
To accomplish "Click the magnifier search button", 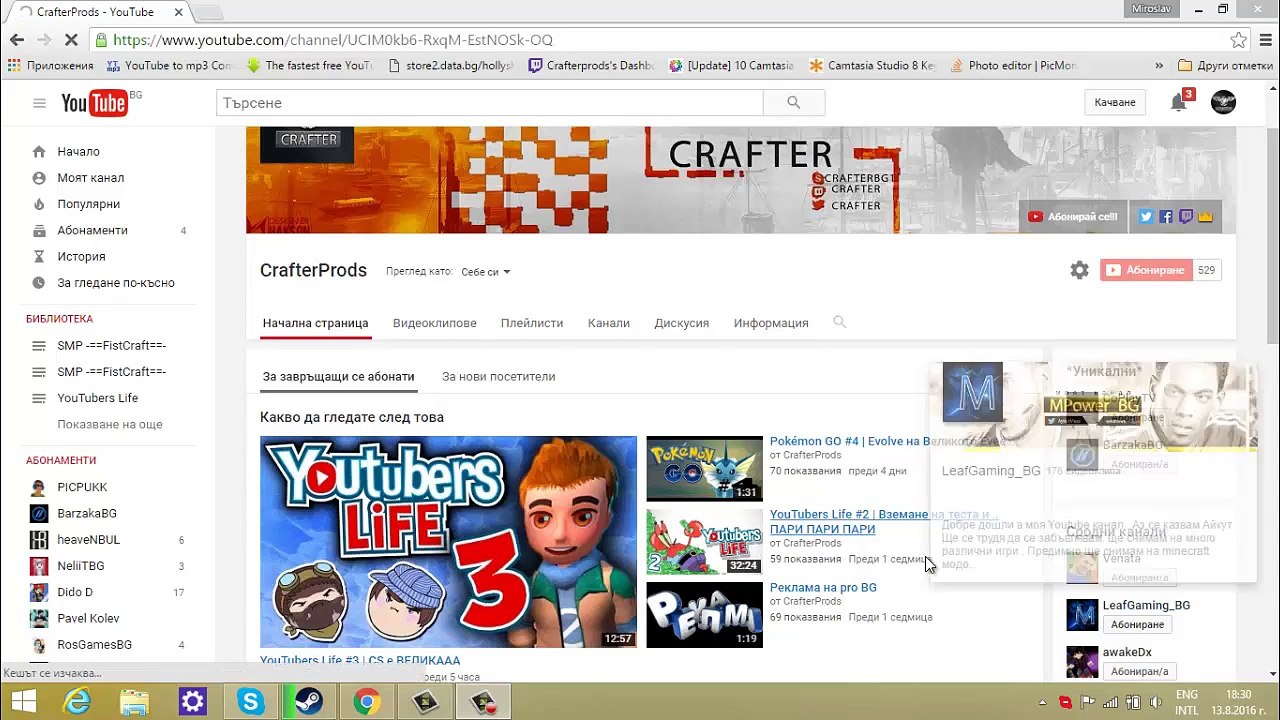I will tap(794, 103).
